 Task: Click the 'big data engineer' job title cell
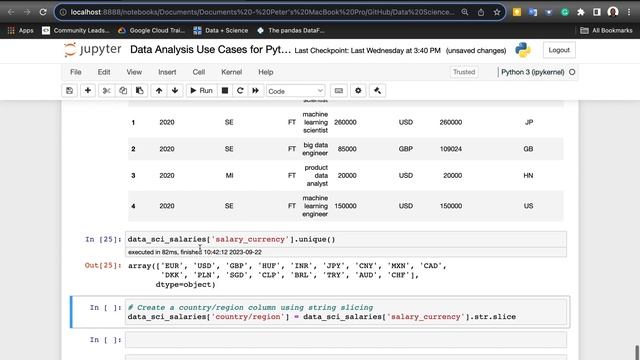click(x=315, y=149)
